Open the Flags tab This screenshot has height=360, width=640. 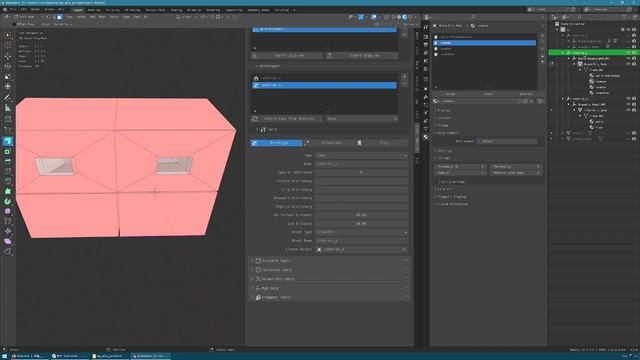click(382, 143)
